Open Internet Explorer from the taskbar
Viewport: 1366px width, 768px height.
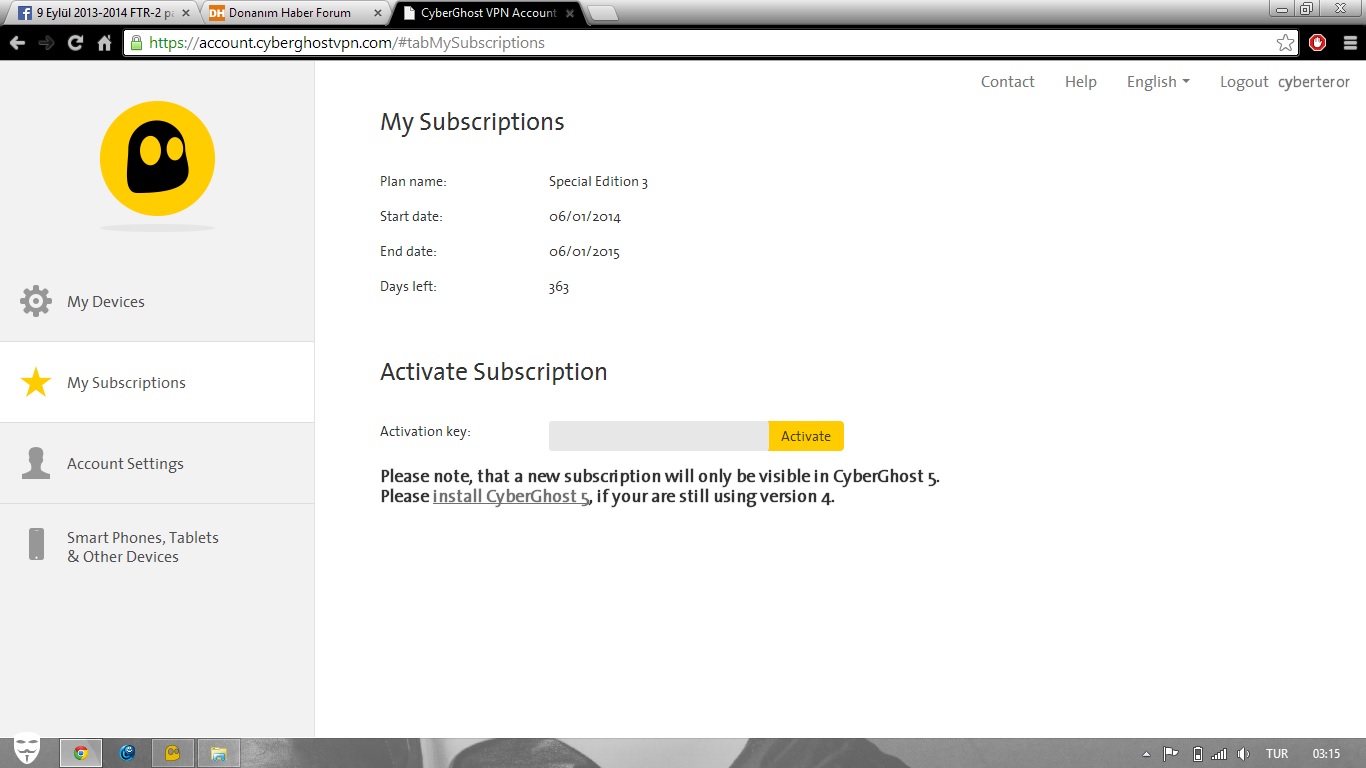pyautogui.click(x=127, y=753)
